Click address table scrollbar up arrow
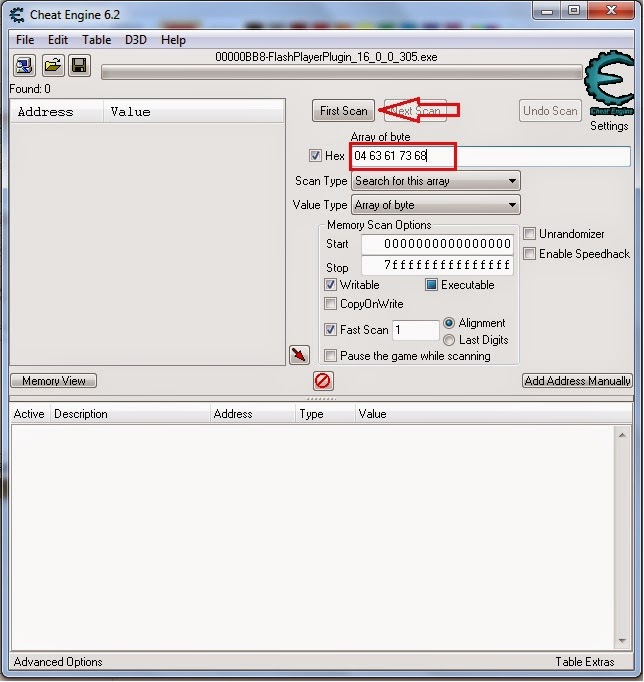This screenshot has width=644, height=682. (622, 435)
